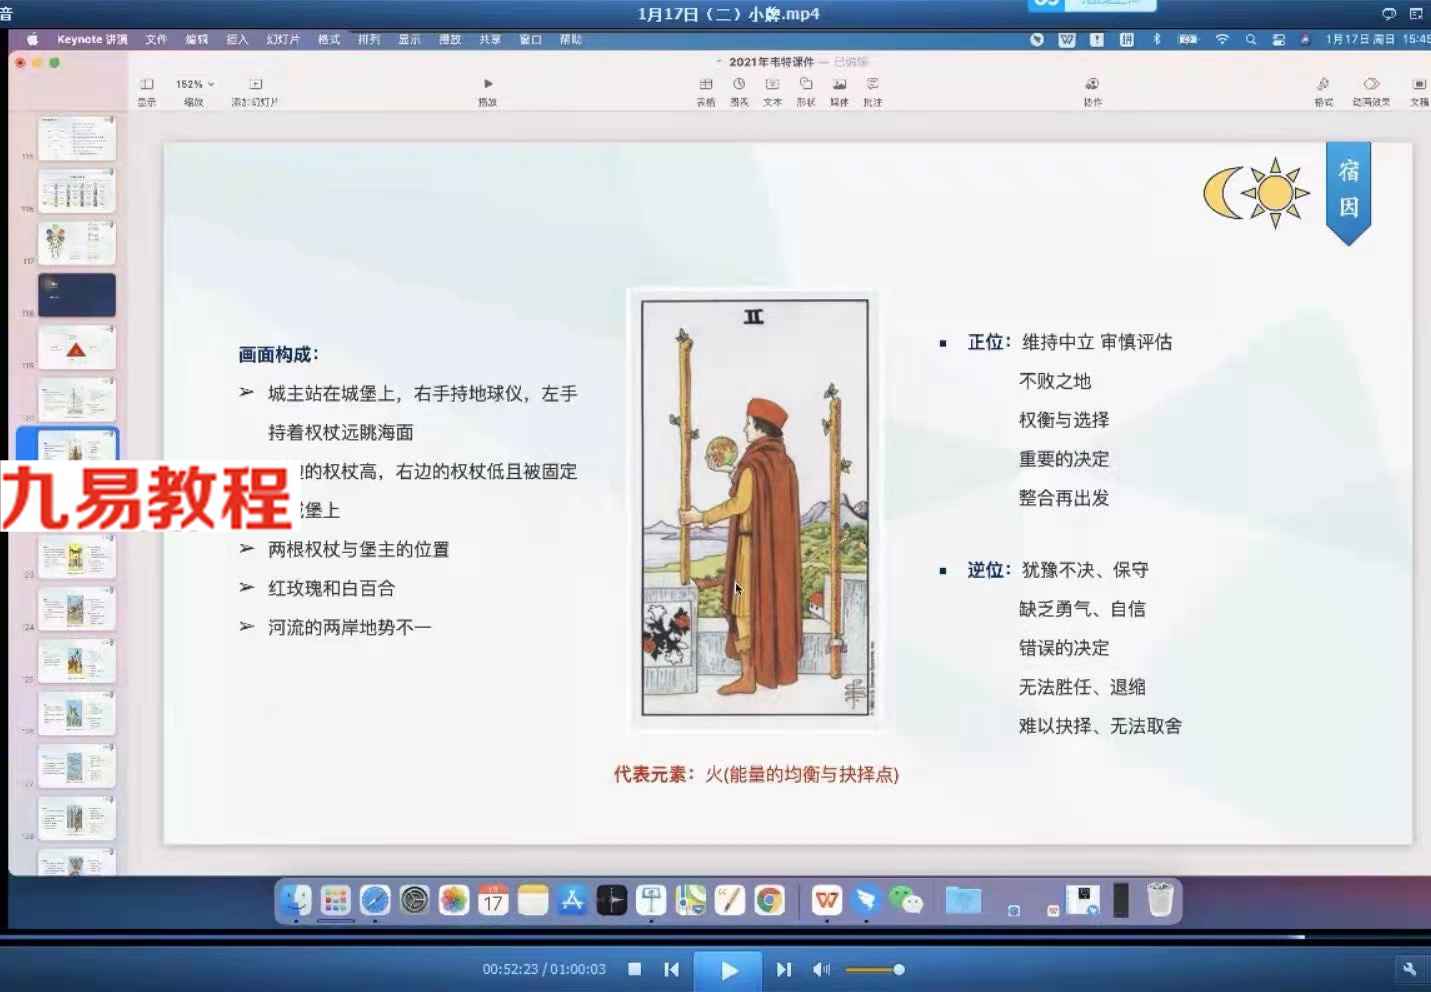
Task: Select the red triangle slide thumbnail
Action: click(77, 347)
